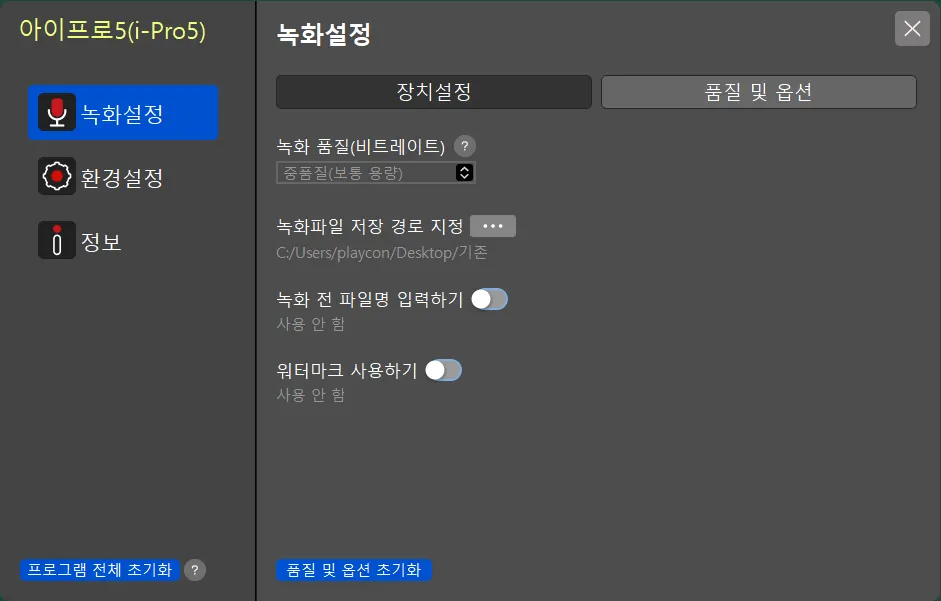Switch to the 장치설정 tab

point(434,92)
